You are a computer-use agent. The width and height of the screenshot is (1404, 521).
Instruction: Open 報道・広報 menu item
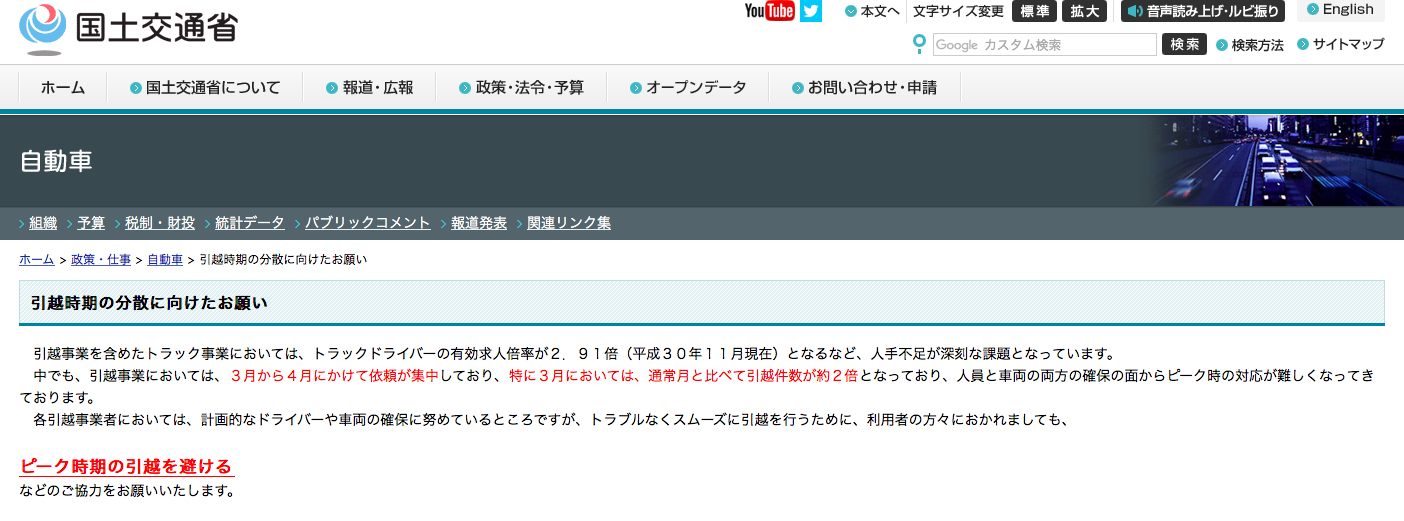pos(369,88)
